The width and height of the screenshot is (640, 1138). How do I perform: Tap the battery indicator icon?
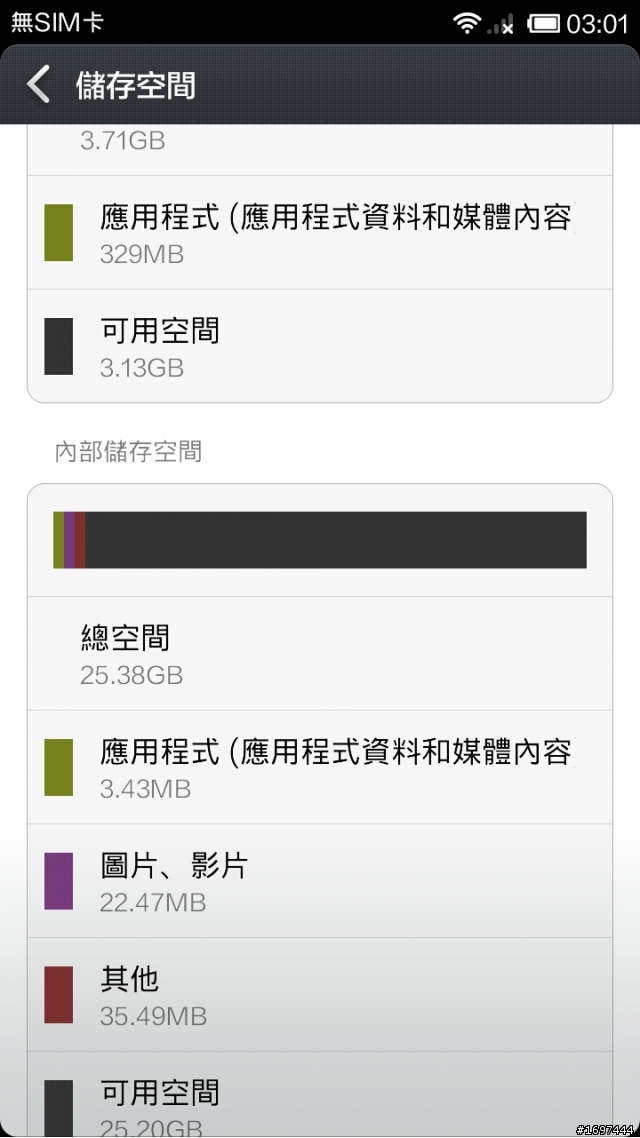(543, 23)
